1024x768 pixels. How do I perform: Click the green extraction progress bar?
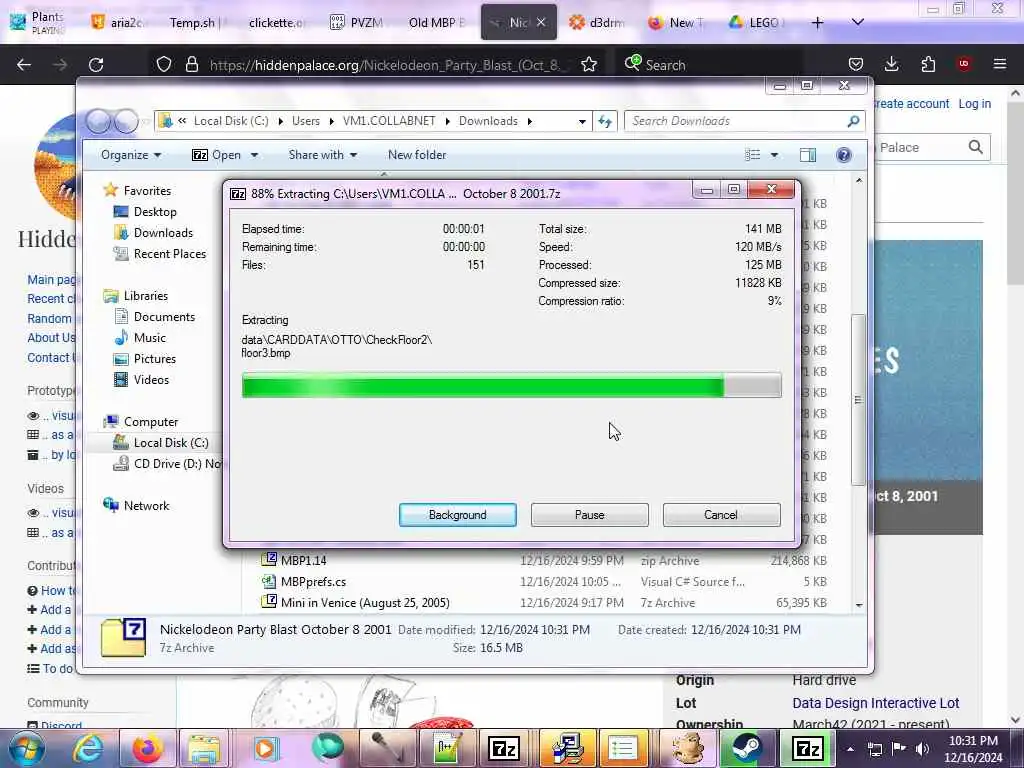coord(511,385)
